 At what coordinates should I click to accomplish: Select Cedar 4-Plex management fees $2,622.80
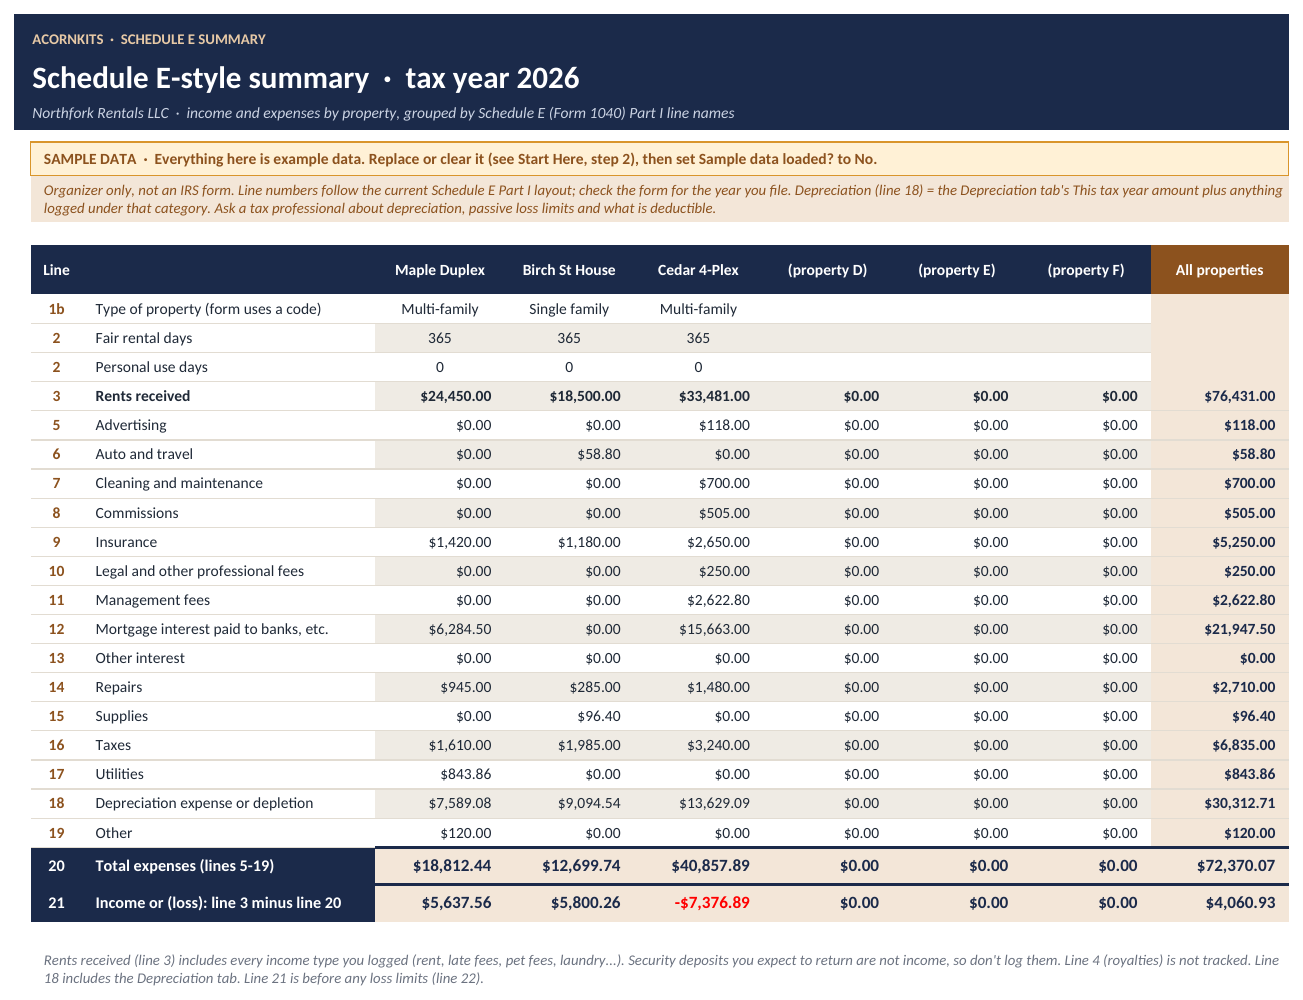(698, 600)
